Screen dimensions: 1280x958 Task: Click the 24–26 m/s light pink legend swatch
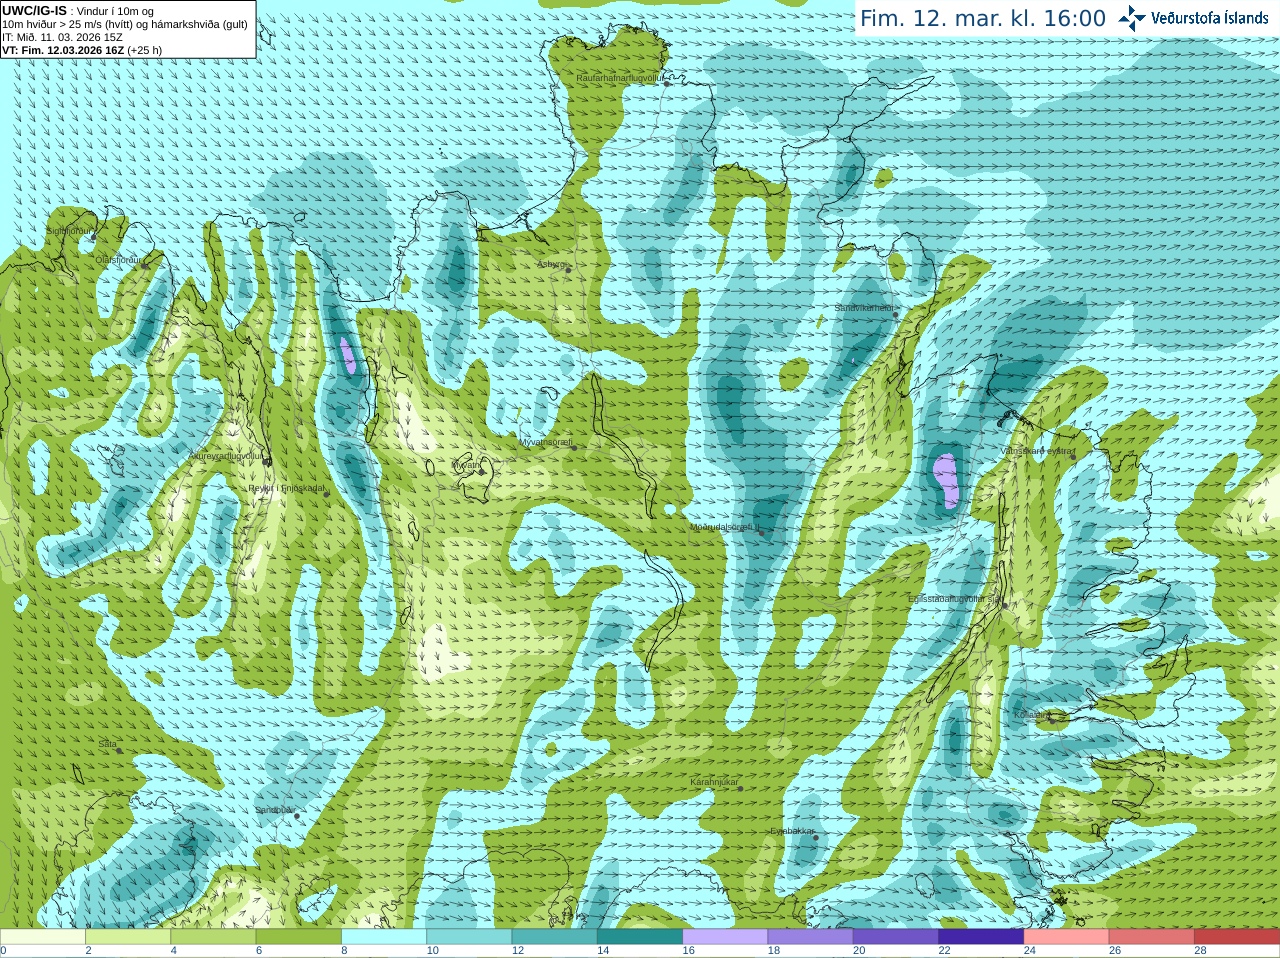(x=1066, y=937)
